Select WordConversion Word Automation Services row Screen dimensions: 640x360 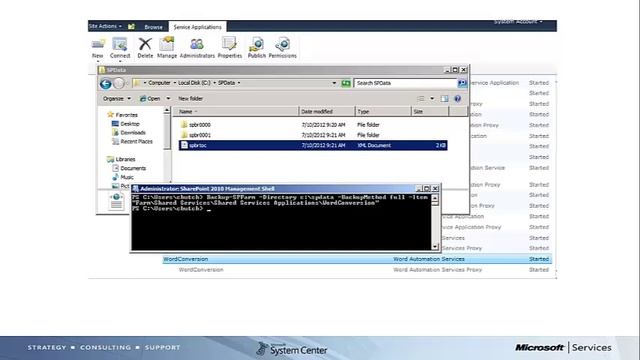357,259
